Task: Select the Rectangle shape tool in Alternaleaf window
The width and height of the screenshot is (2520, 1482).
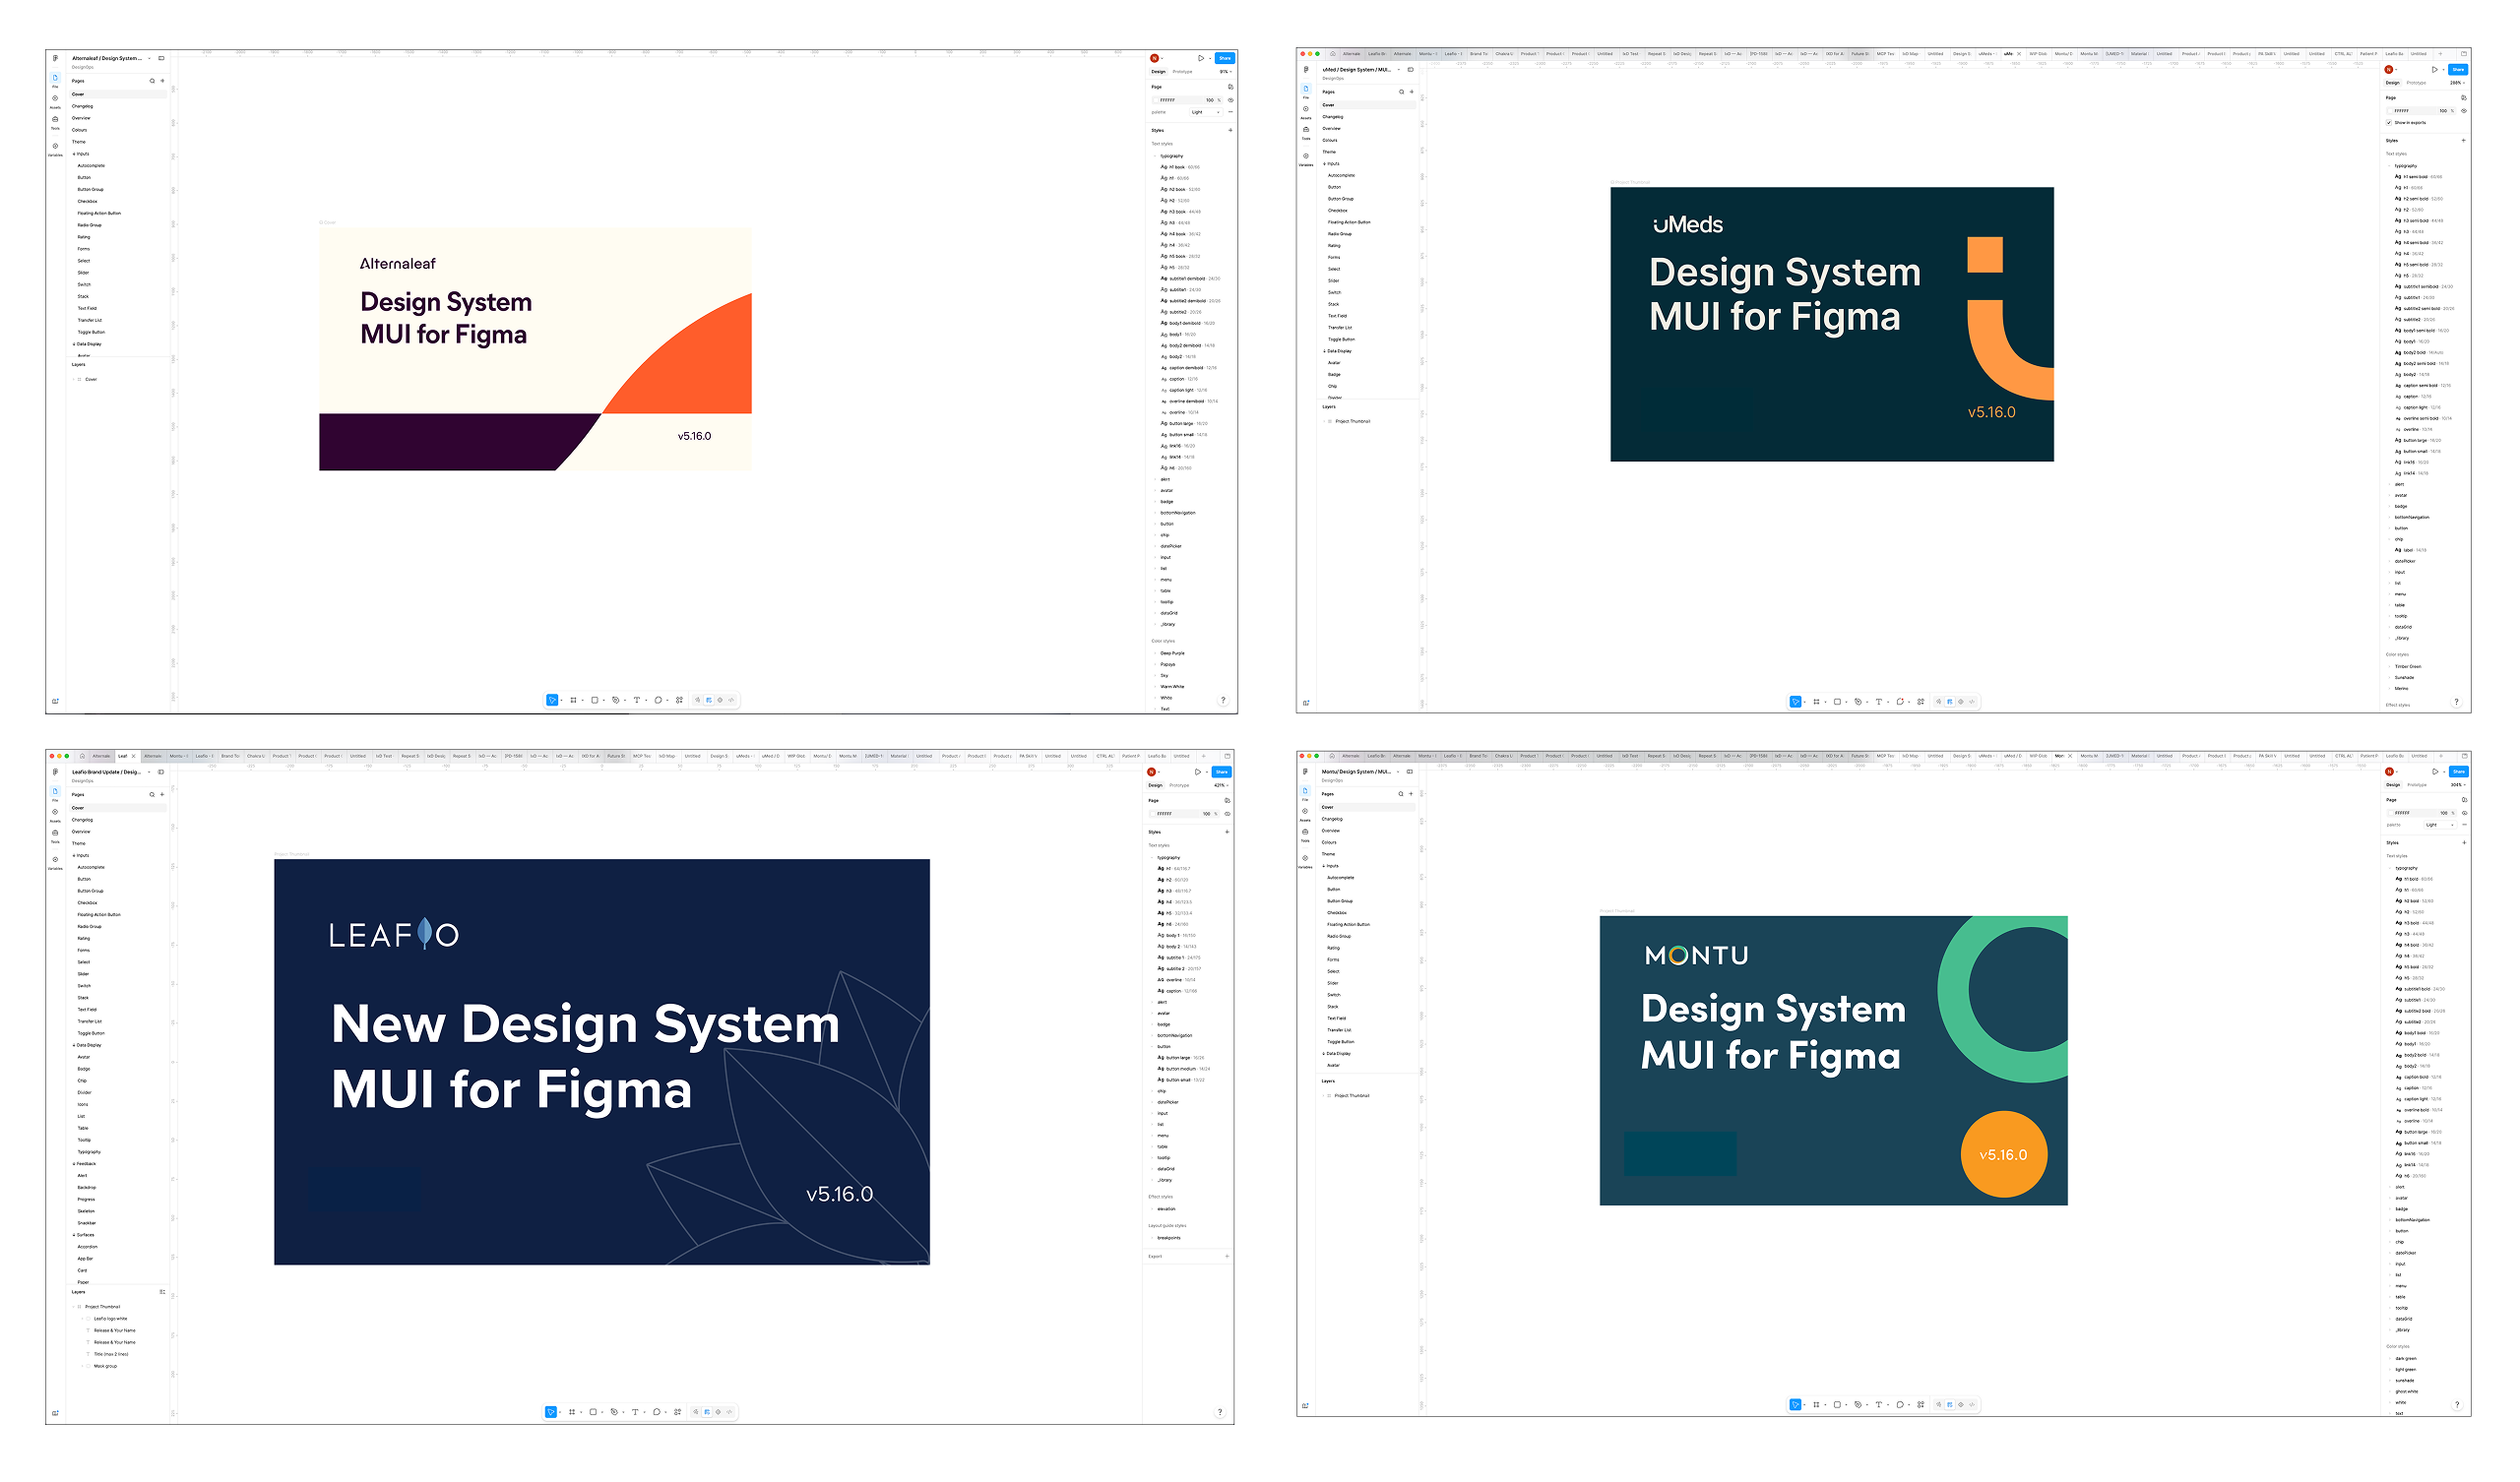Action: [594, 700]
